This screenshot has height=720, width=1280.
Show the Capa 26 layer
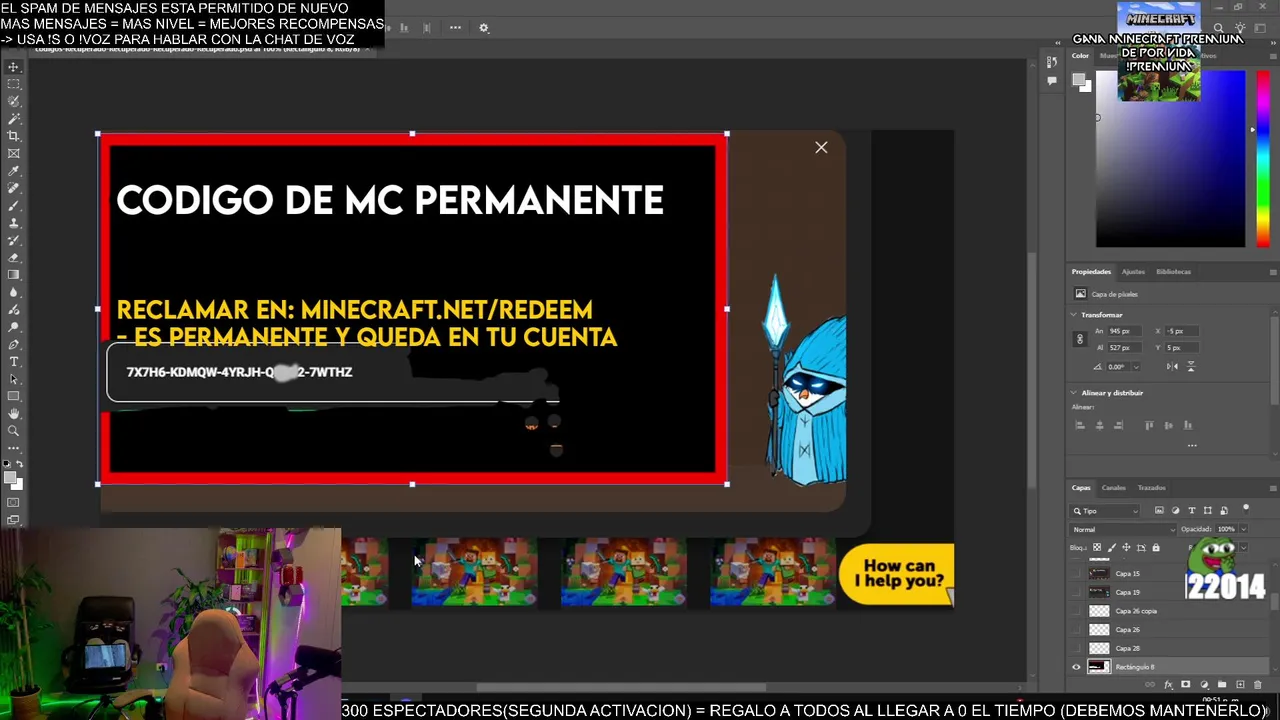pos(1077,630)
